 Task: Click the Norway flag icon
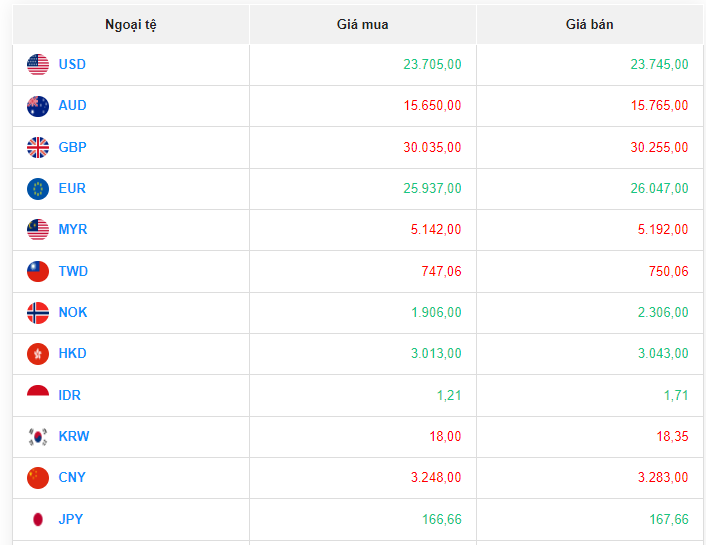tap(38, 312)
